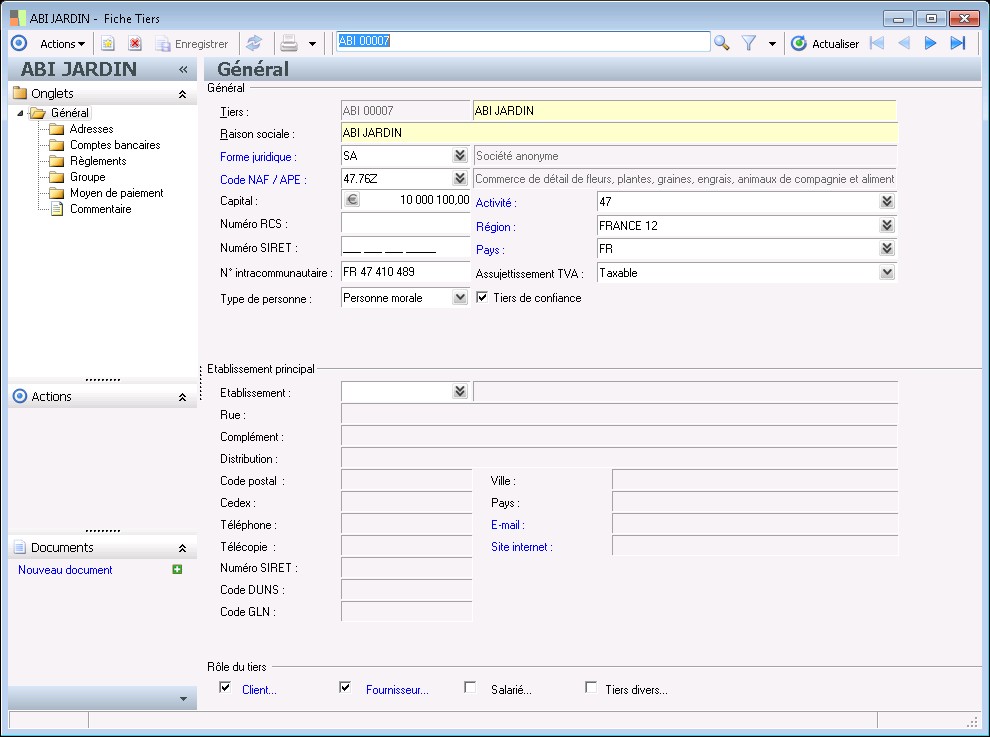Collapse the Onglets panel section
The width and height of the screenshot is (990, 737).
[182, 94]
